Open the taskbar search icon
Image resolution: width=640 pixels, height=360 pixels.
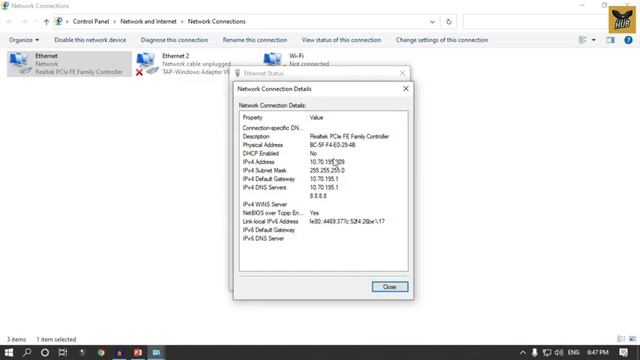pyautogui.click(x=27, y=352)
